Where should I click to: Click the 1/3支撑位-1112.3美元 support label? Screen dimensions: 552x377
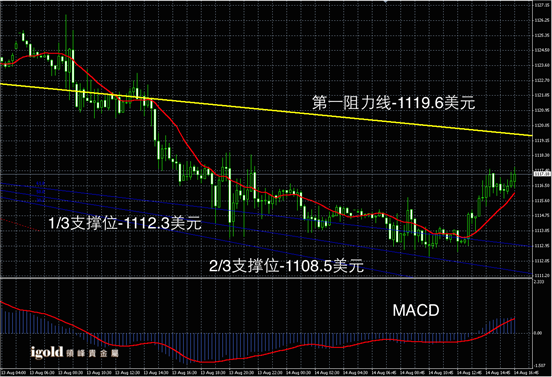tap(125, 223)
